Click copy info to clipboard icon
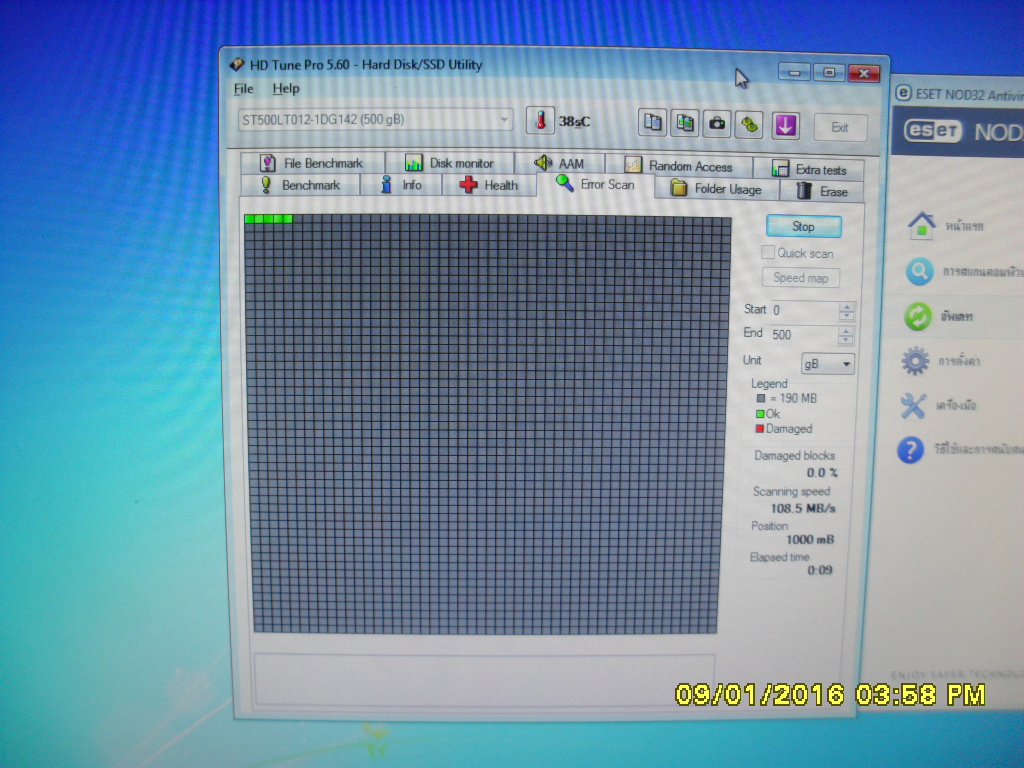 click(x=652, y=123)
